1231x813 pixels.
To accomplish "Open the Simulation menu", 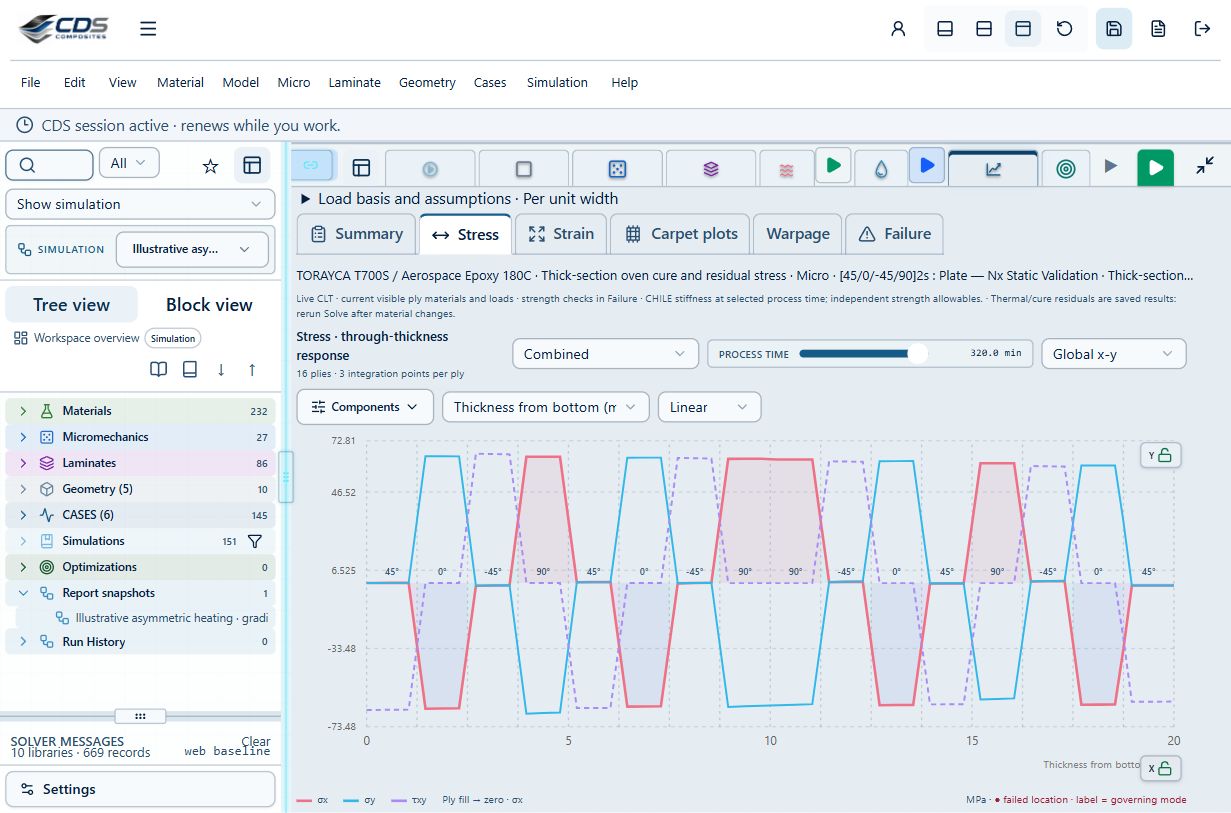I will (557, 82).
